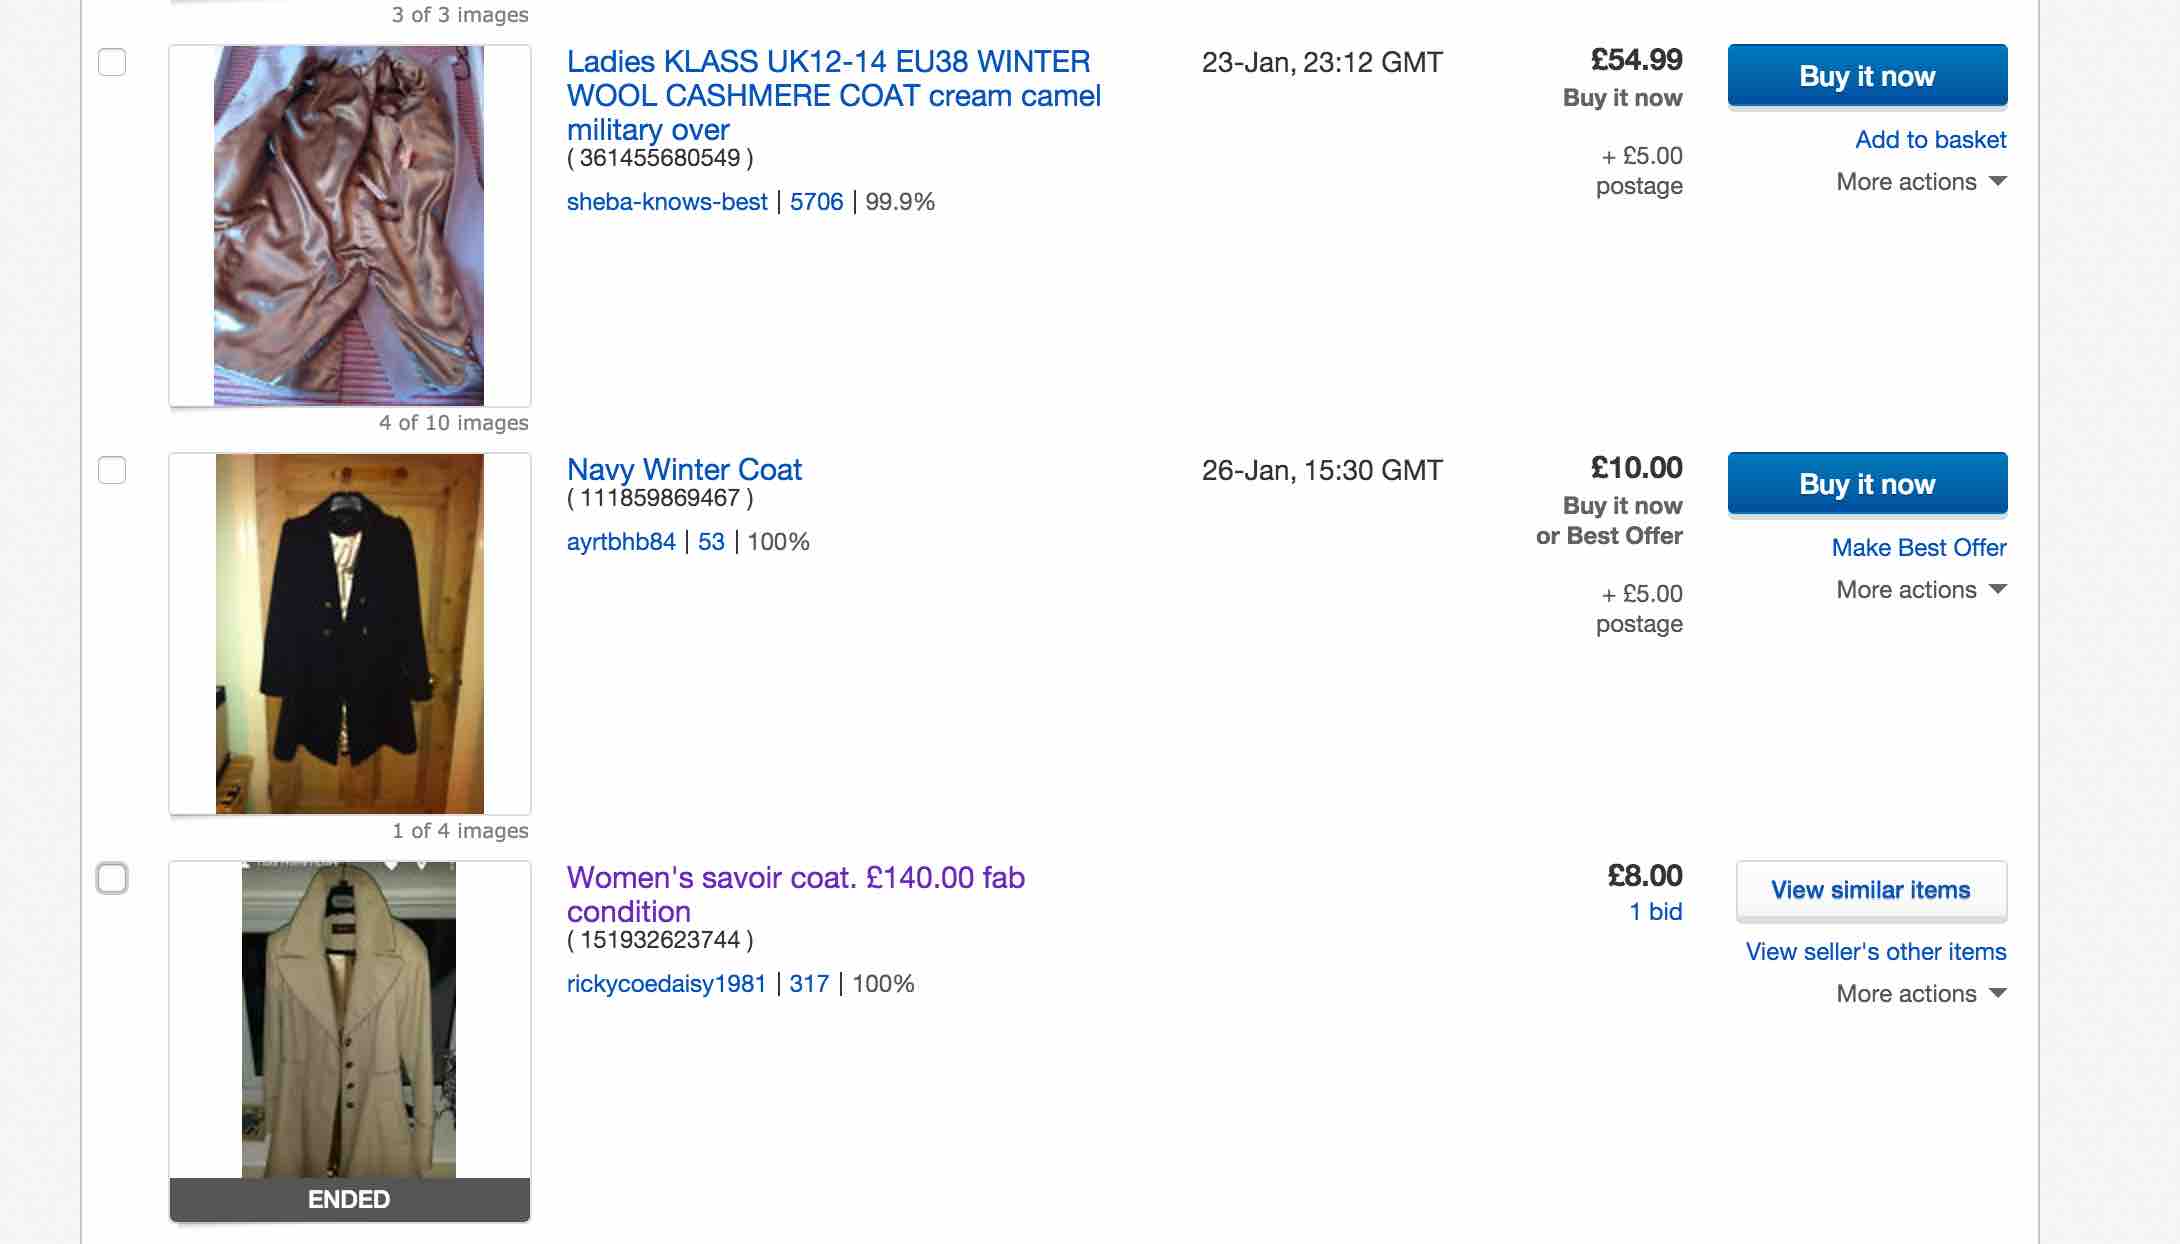Check the box for the savoir coat listing
Image resolution: width=2180 pixels, height=1244 pixels.
[112, 878]
